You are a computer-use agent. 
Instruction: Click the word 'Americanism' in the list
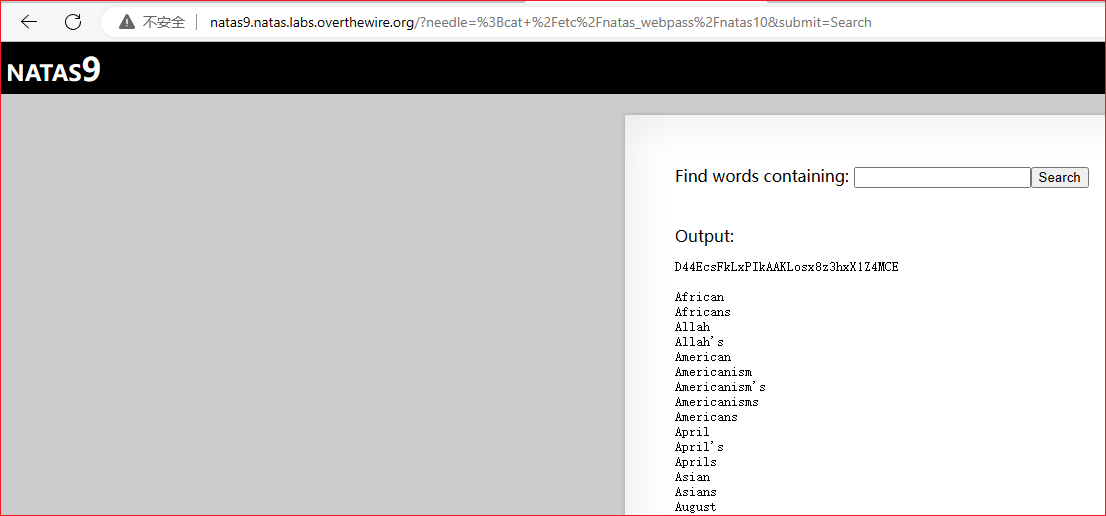(x=713, y=372)
